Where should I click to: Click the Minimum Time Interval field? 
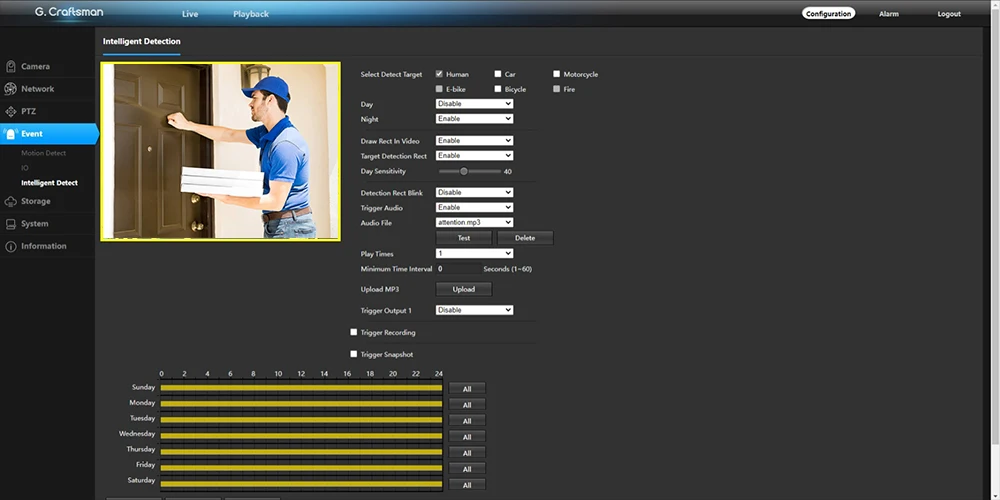(458, 269)
